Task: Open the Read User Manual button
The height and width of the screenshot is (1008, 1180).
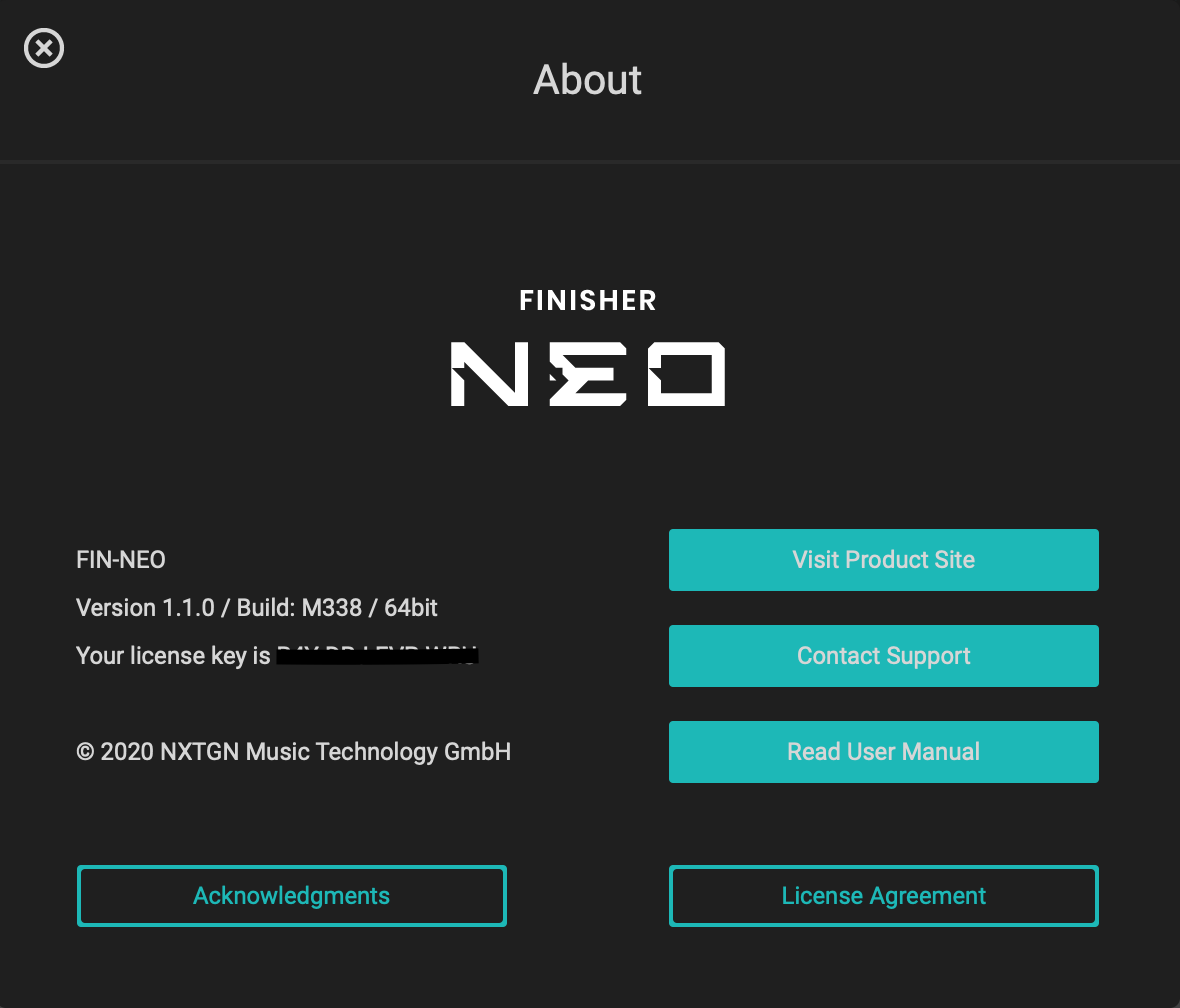Action: (883, 752)
